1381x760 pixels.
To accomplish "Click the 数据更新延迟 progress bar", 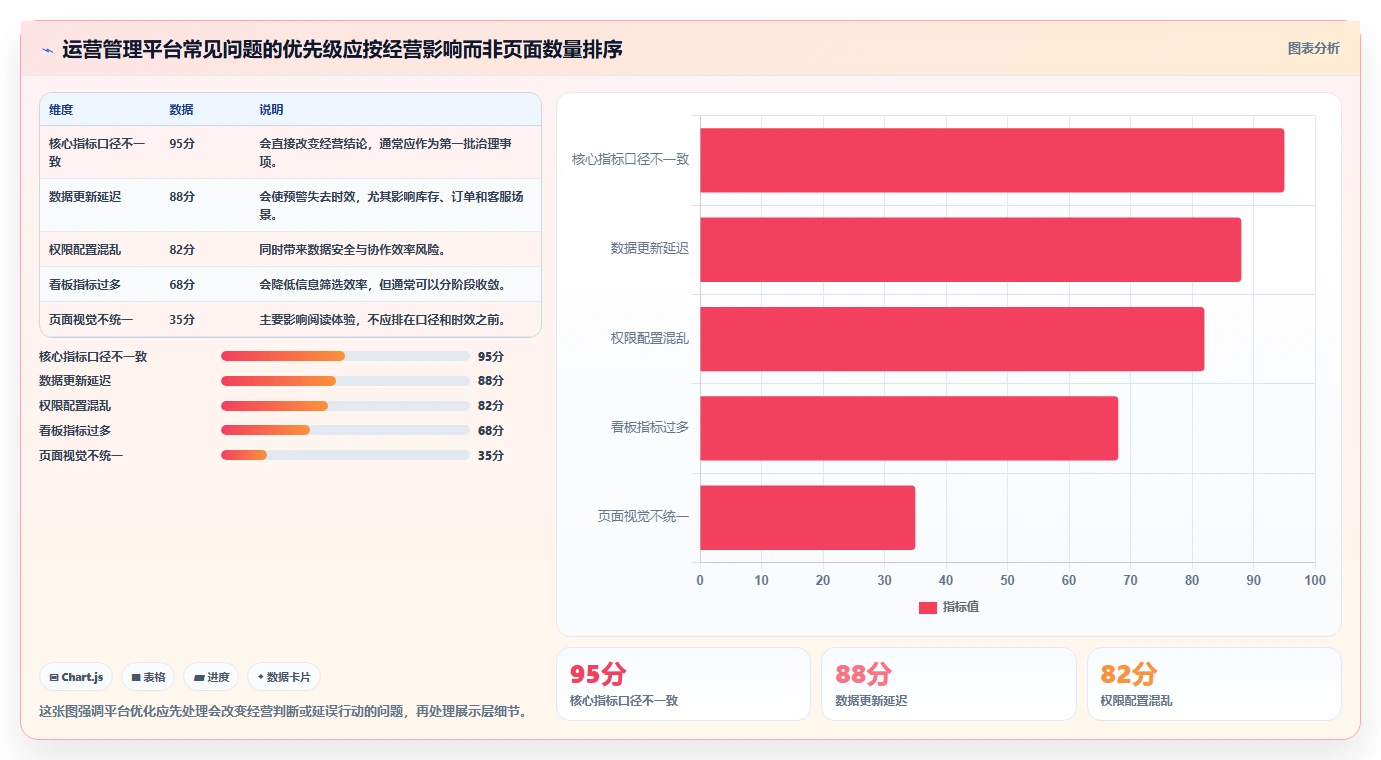I will click(345, 381).
